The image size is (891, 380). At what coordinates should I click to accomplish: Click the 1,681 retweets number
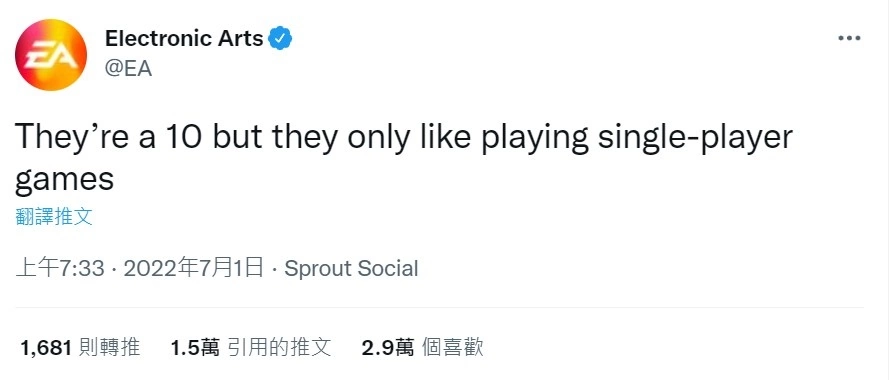pyautogui.click(x=45, y=348)
